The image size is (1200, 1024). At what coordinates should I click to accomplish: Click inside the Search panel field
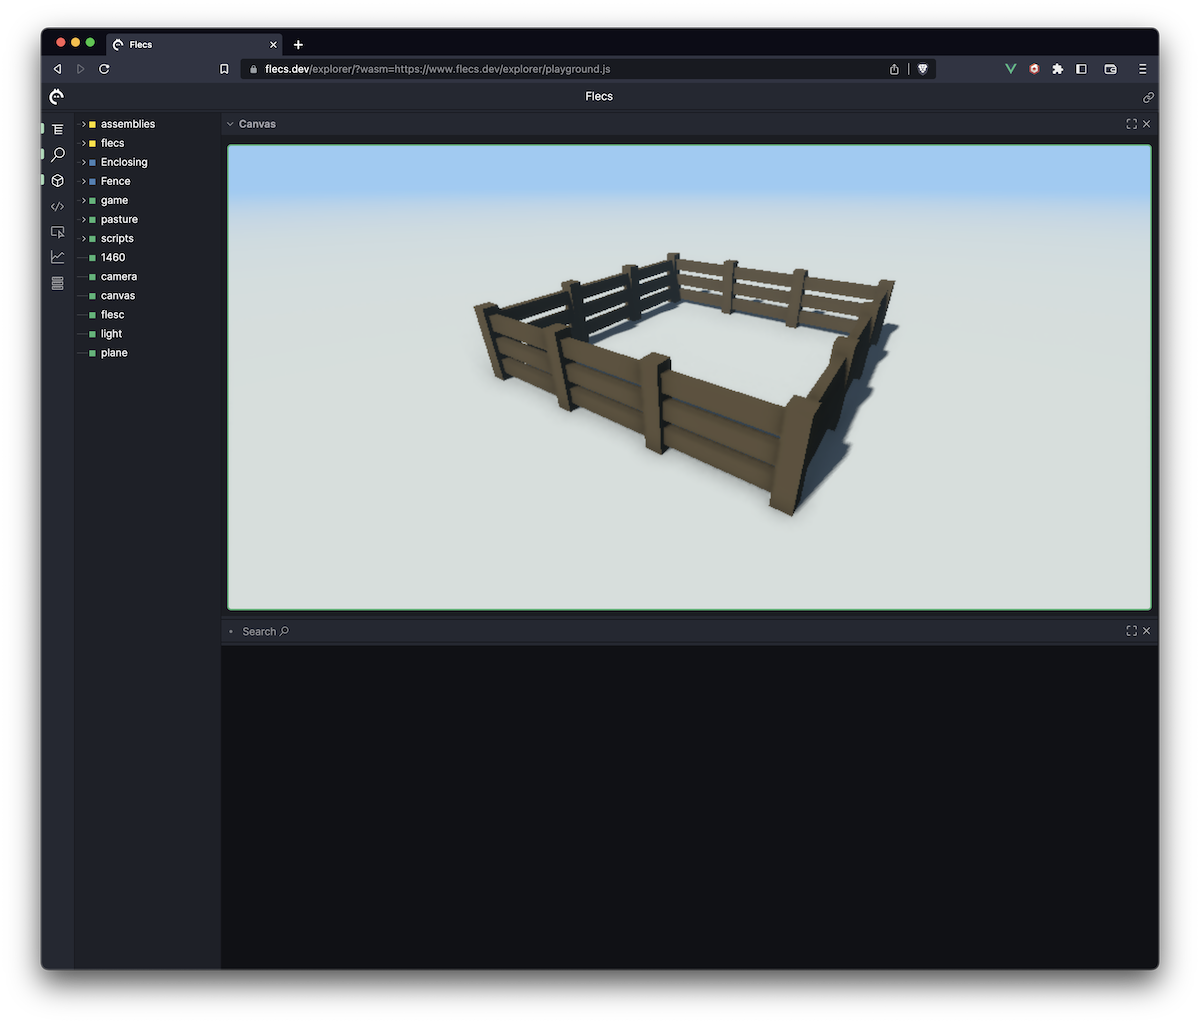pos(264,631)
